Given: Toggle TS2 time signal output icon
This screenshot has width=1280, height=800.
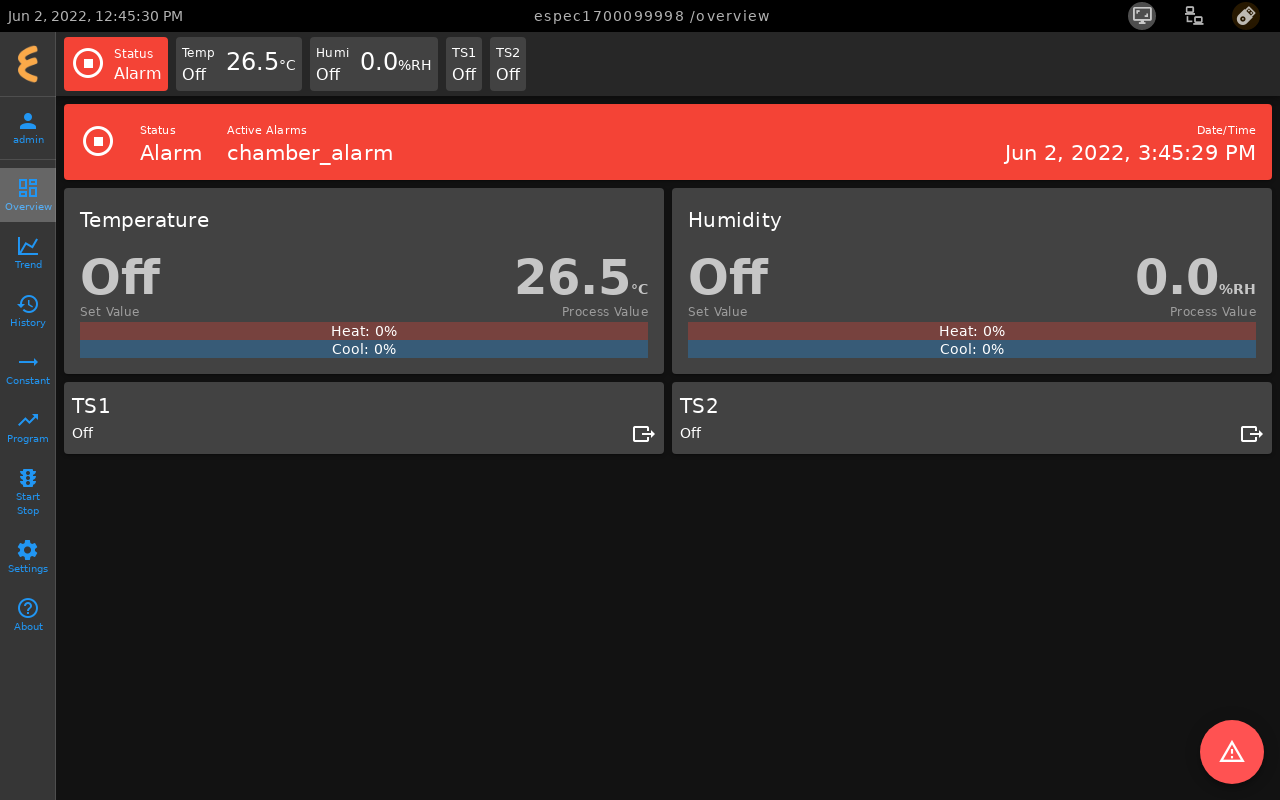Looking at the screenshot, I should pyautogui.click(x=1252, y=434).
